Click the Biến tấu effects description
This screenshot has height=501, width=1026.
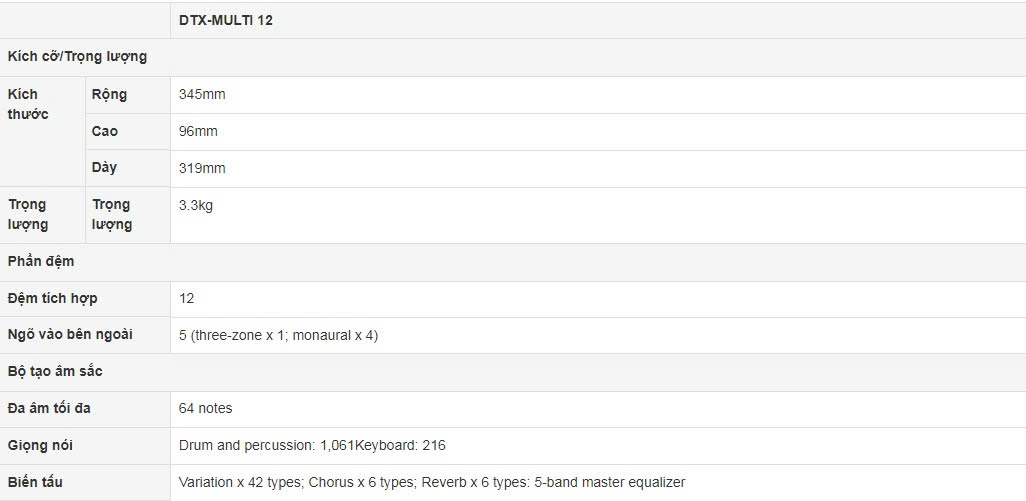(x=432, y=482)
